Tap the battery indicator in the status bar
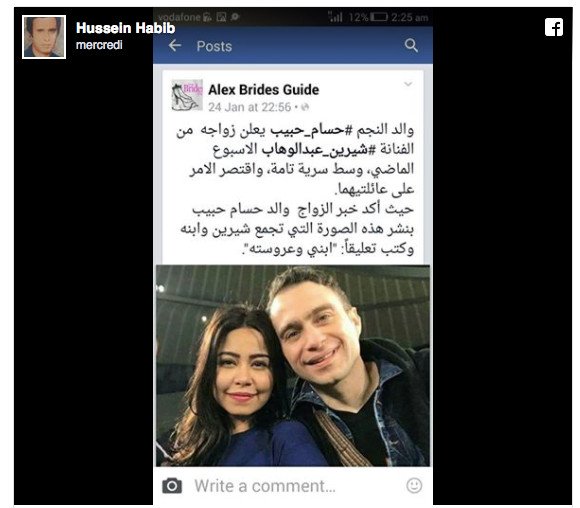Viewport: 580px width, 508px height. coord(379,17)
